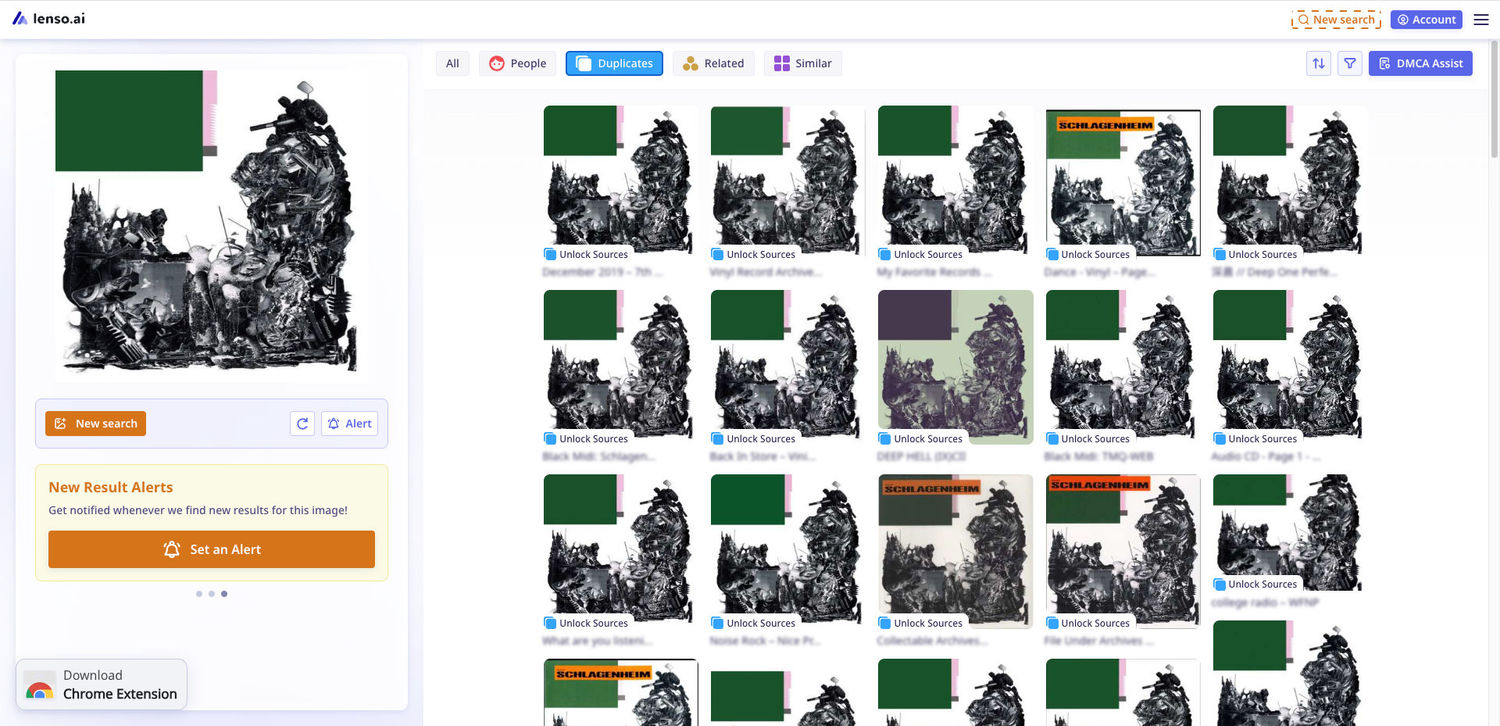Click the "What are you listeni..." caption

click(x=597, y=640)
